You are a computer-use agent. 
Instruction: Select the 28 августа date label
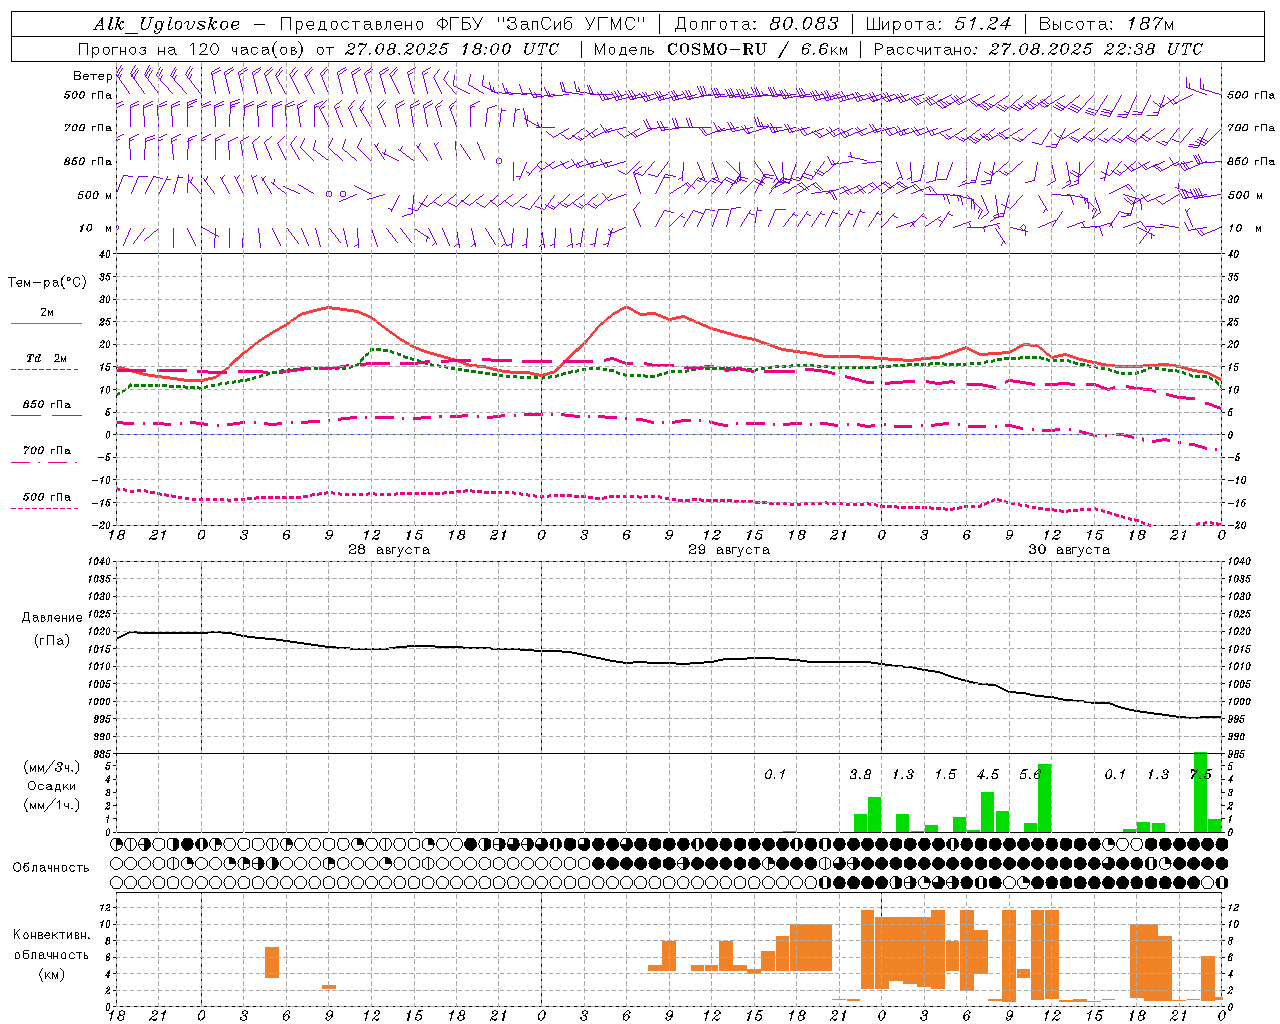click(389, 550)
